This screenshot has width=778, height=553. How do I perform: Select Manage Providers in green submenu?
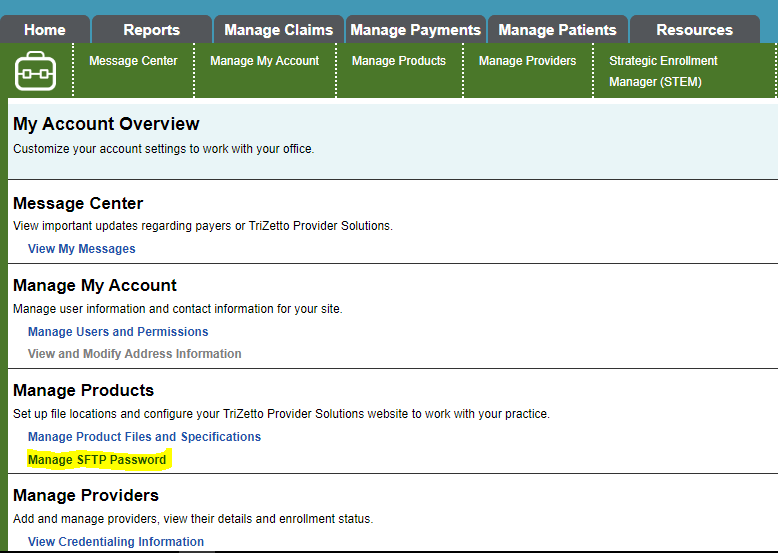(x=527, y=61)
